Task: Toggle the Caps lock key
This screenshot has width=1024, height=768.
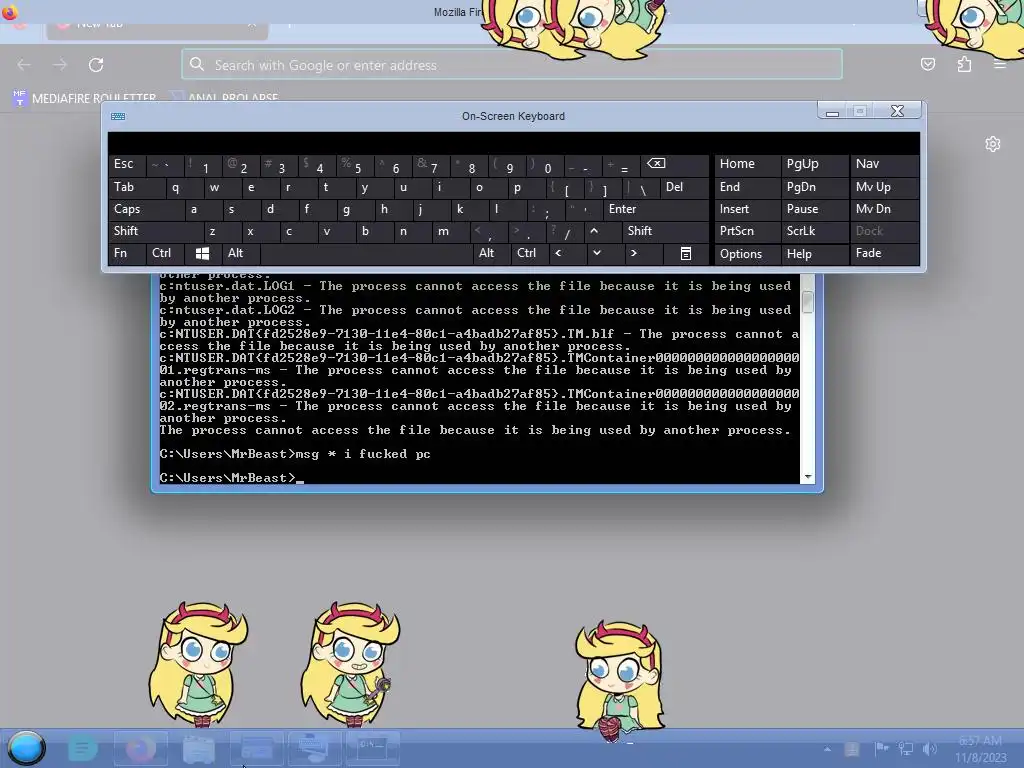Action: coord(146,209)
